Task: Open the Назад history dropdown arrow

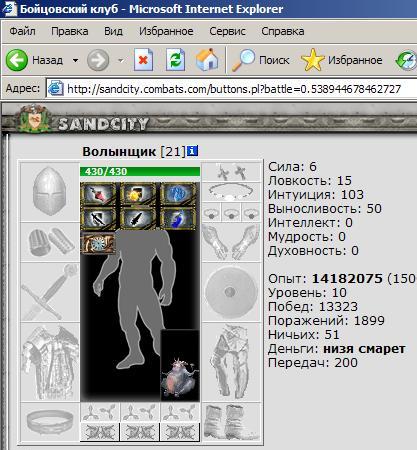Action: tap(76, 60)
